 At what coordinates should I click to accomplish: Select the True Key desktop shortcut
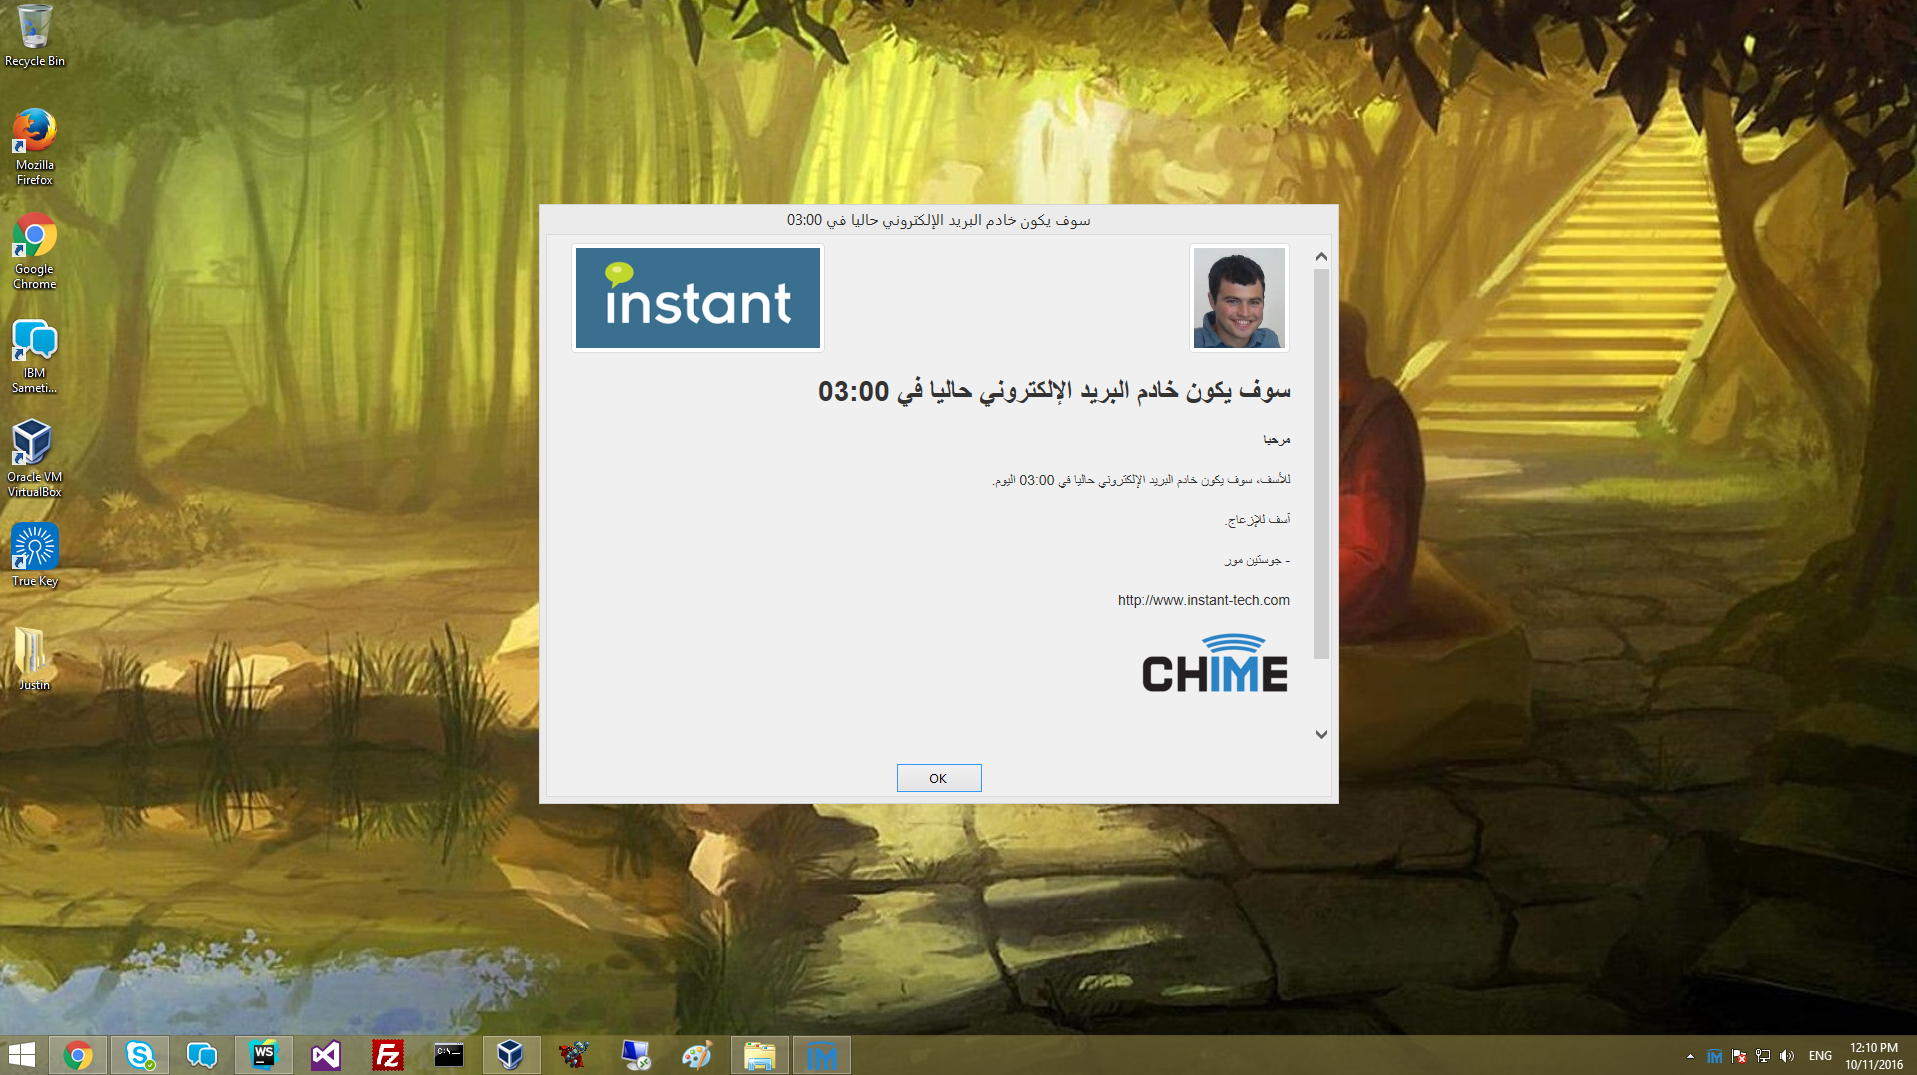[34, 555]
